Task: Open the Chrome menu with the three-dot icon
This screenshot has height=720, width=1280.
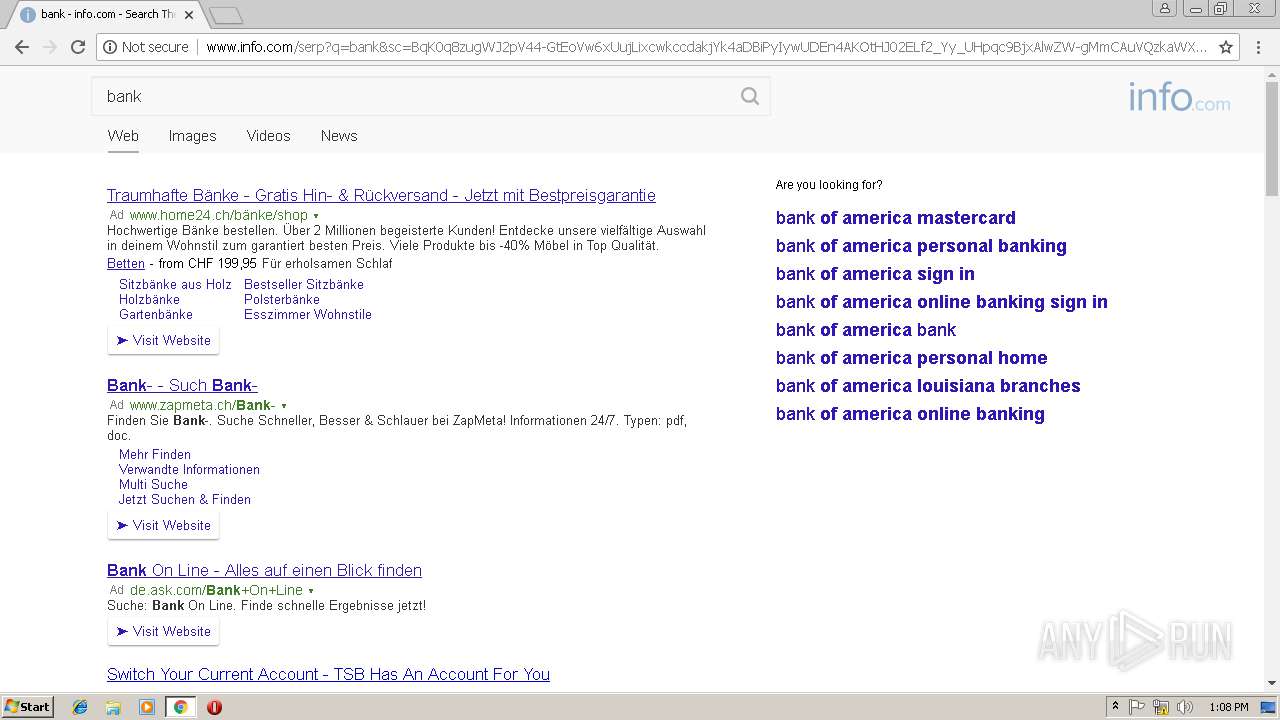Action: [x=1257, y=47]
